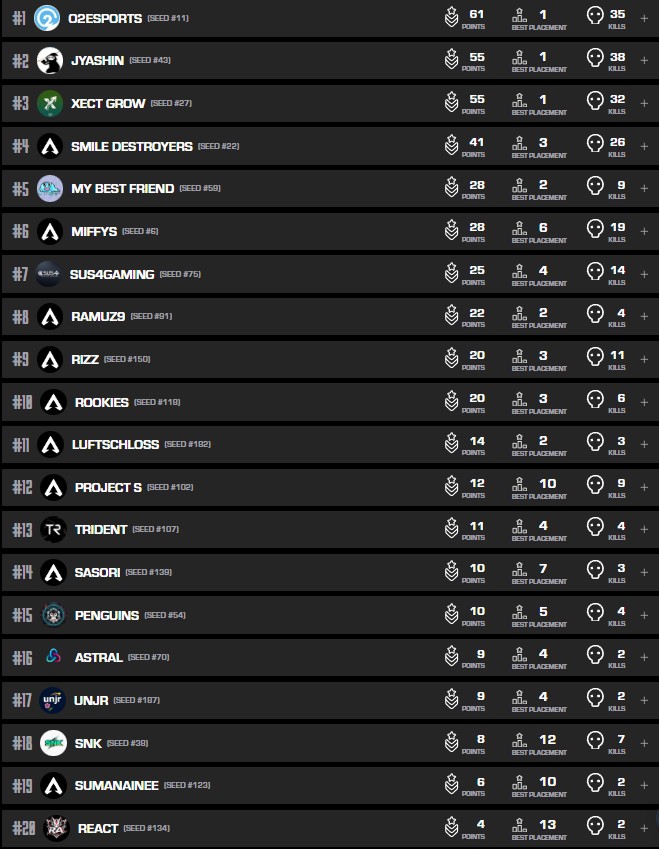Click the MY BEST FRIEND team logo
Screen dimensions: 659x849
[x=50, y=188]
